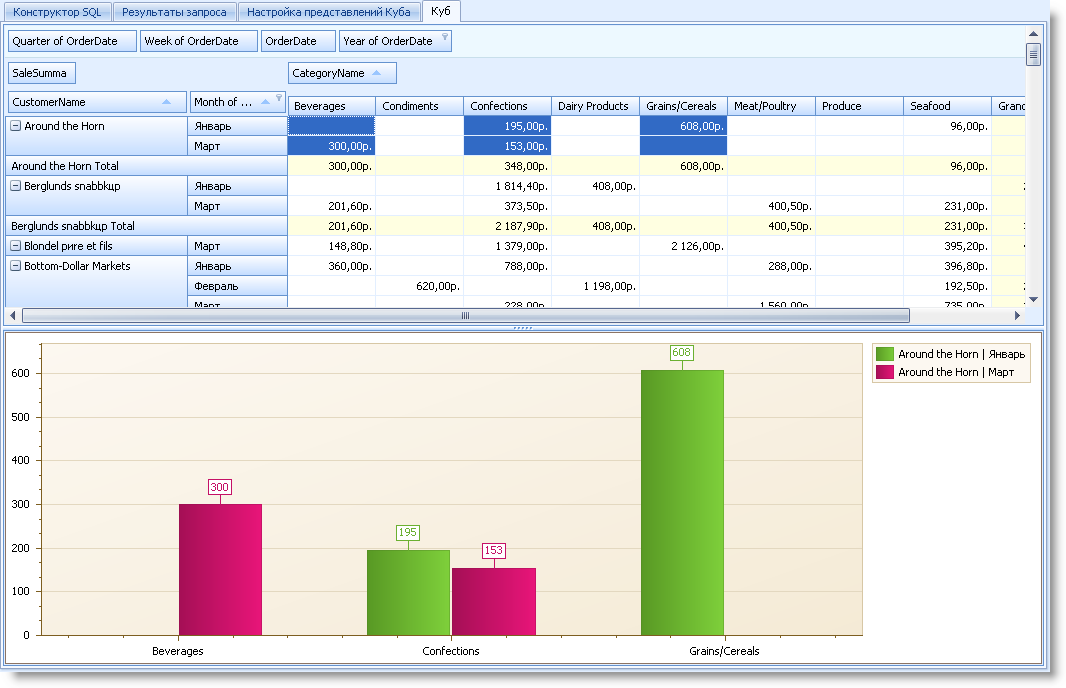Click the Quarter of OrderDate field button
1066x688 pixels.
(71, 41)
